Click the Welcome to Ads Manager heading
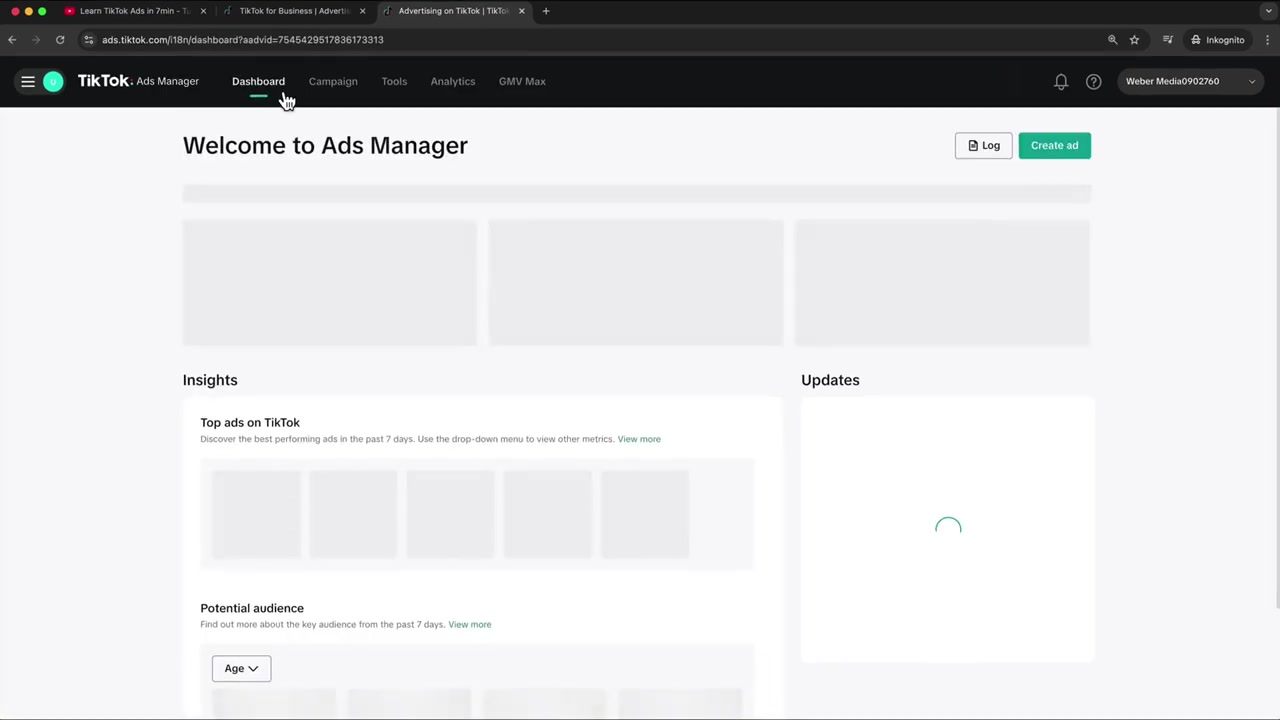The height and width of the screenshot is (720, 1280). coord(325,145)
